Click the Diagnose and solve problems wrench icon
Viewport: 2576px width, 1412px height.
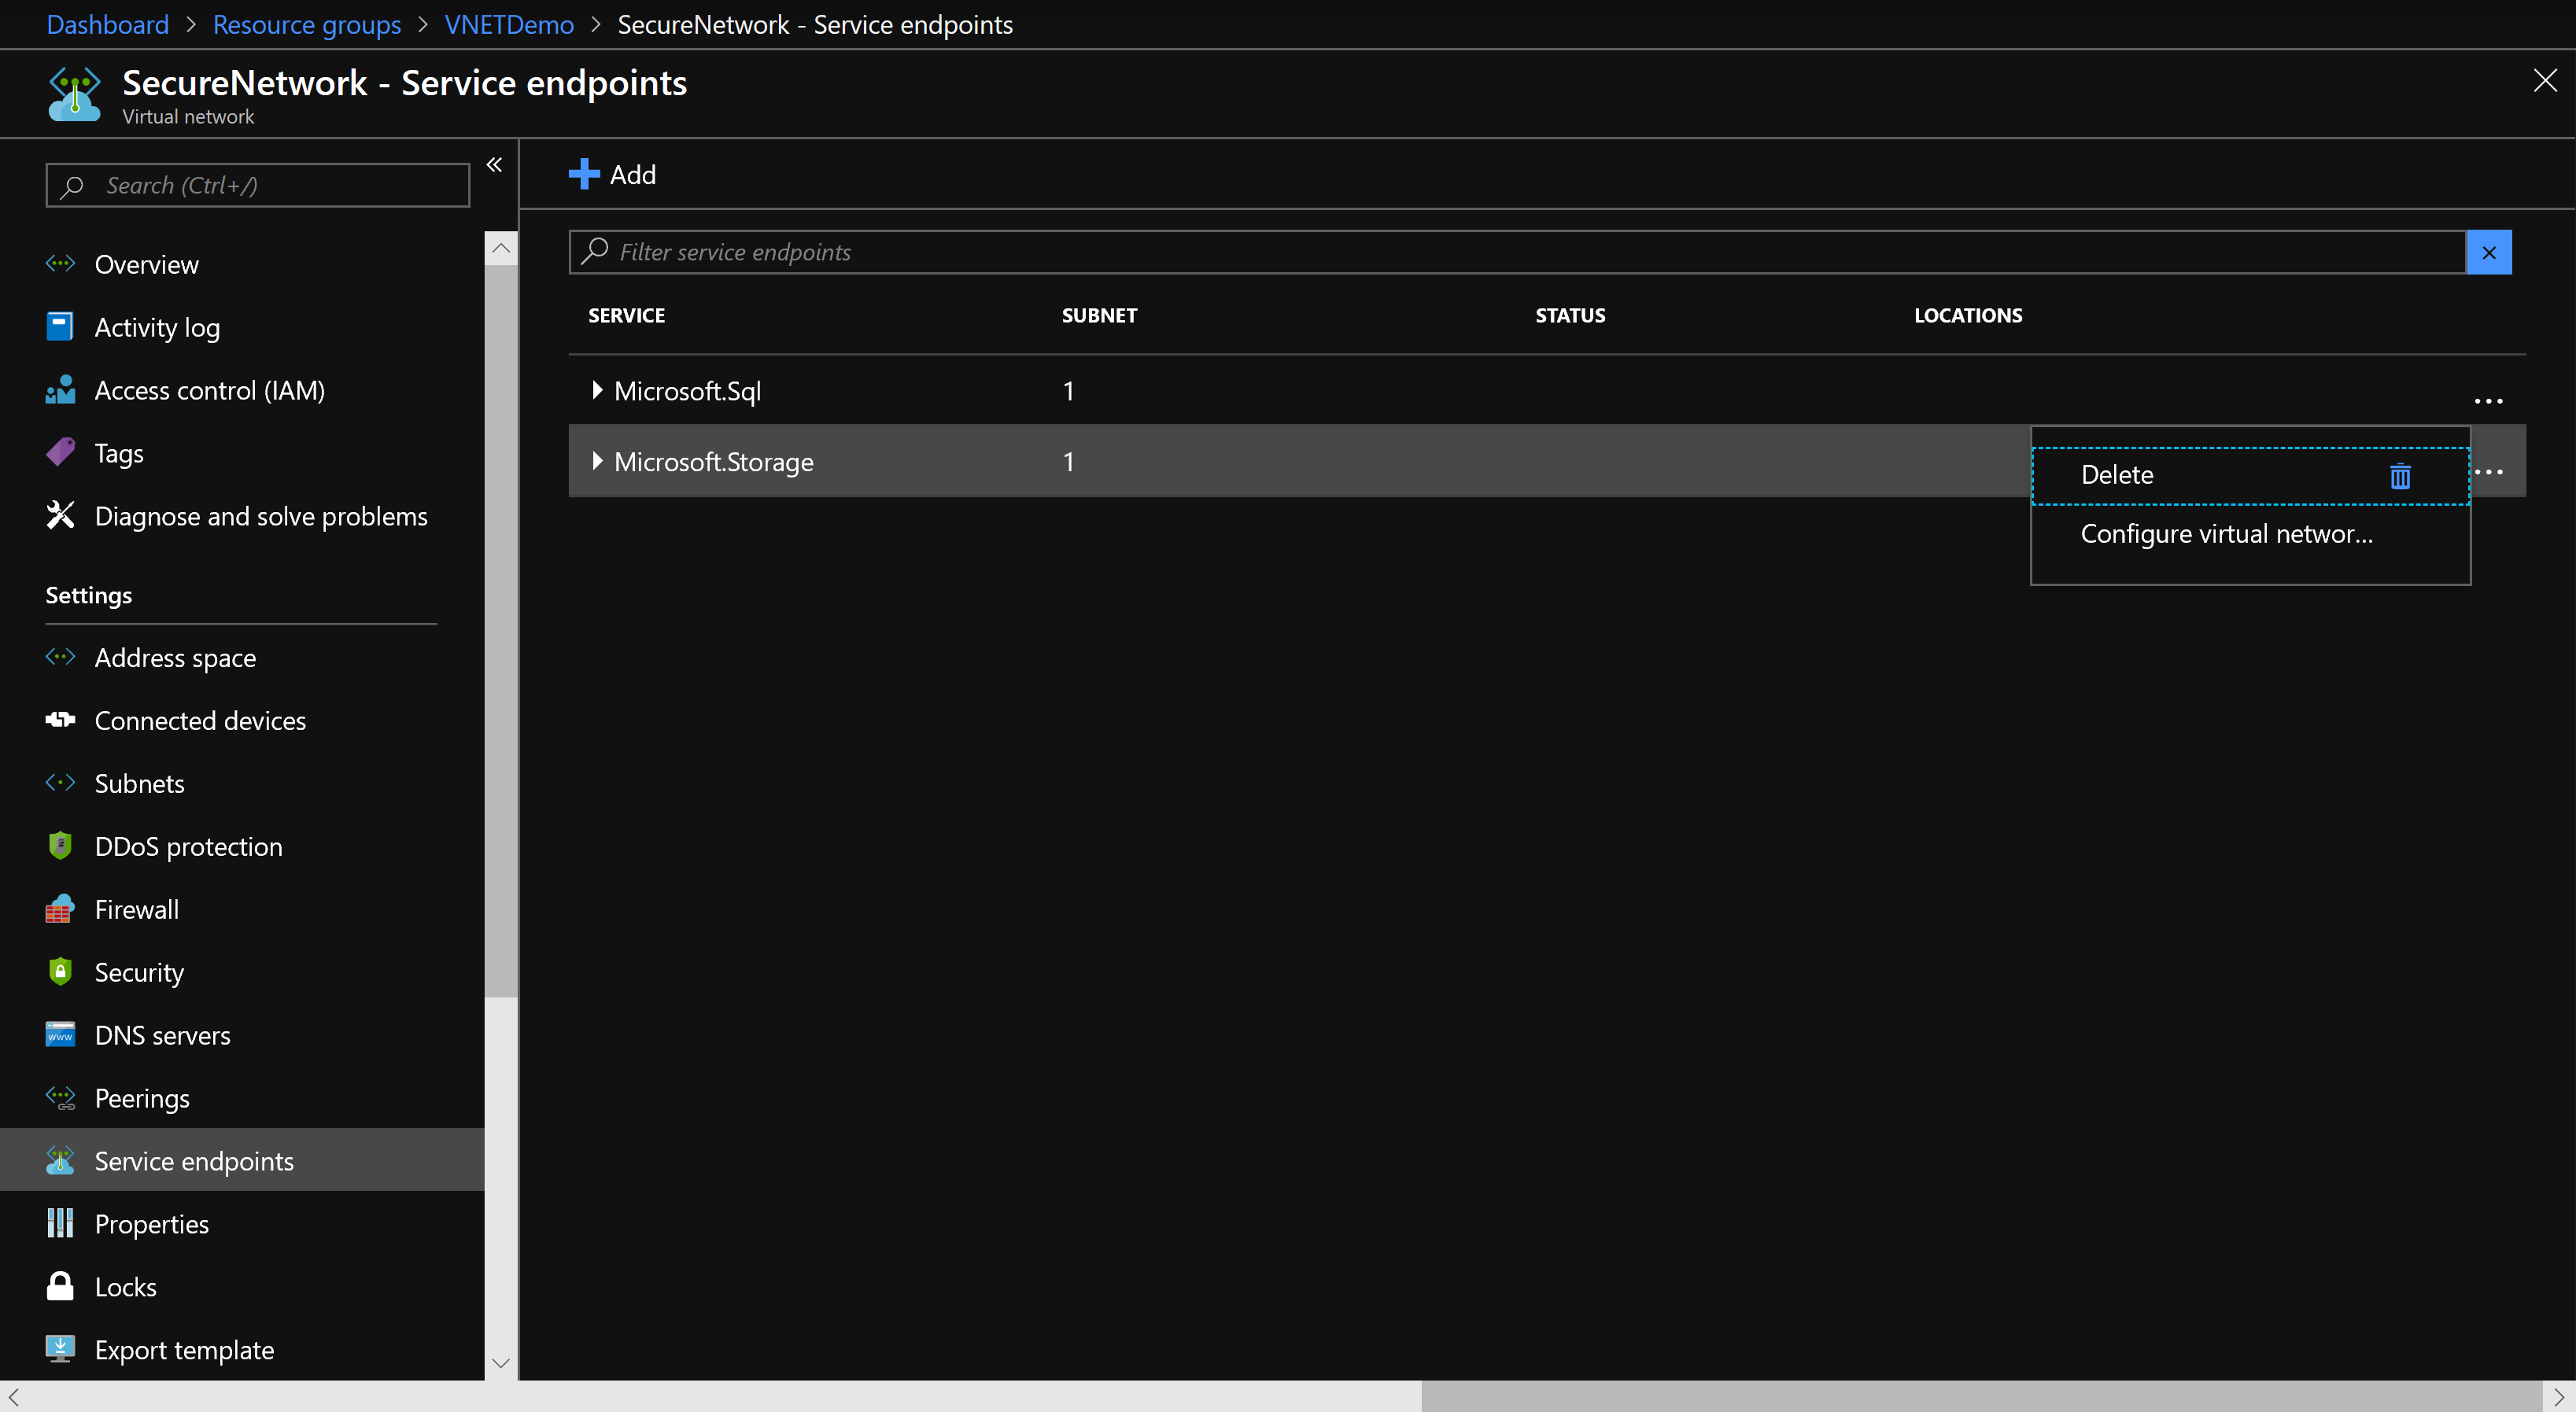tap(60, 515)
